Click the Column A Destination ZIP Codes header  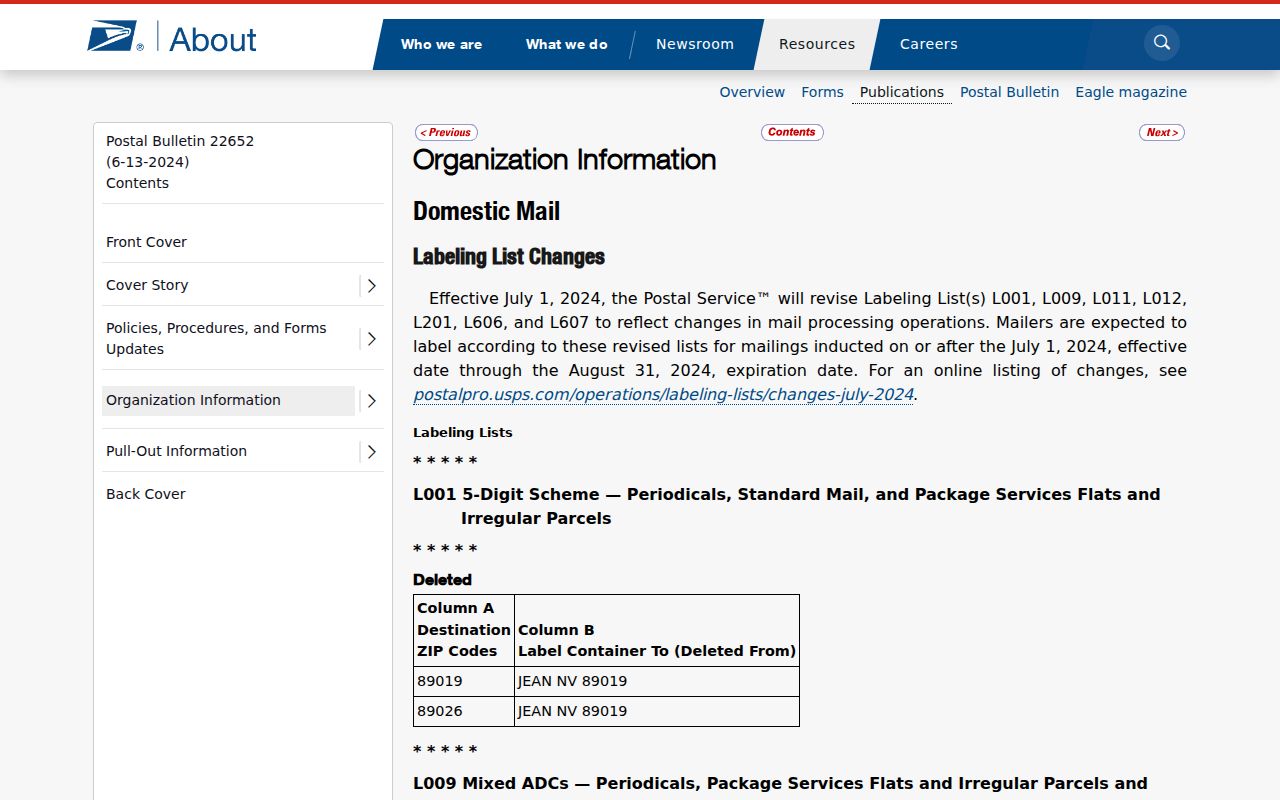point(464,630)
